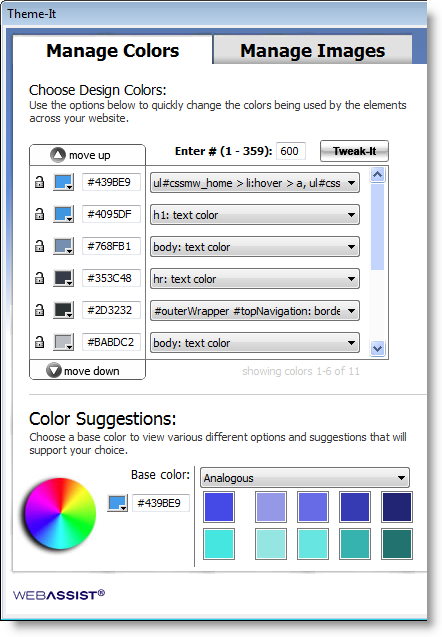The height and width of the screenshot is (637, 442).
Task: Click the base color swatch picker icon
Action: [118, 503]
